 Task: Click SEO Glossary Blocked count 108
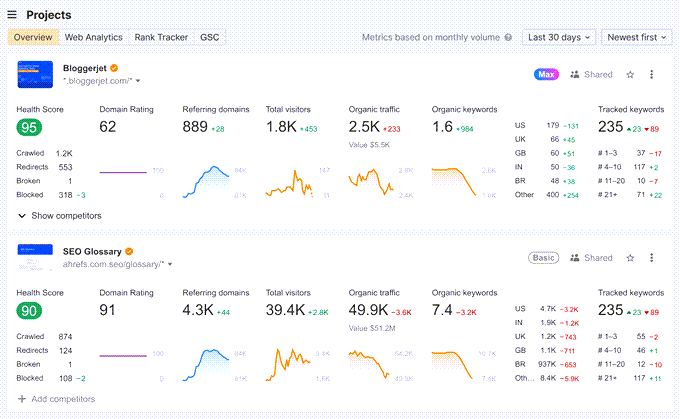point(65,378)
